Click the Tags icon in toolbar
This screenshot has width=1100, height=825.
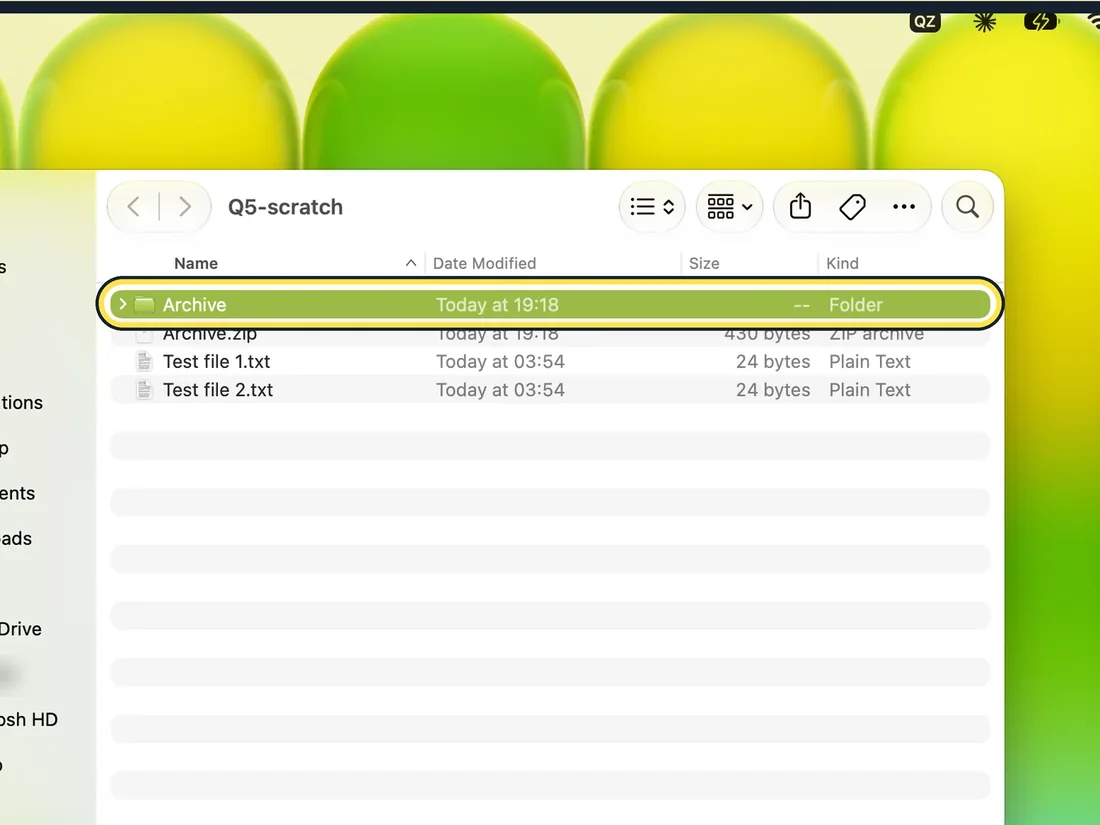[852, 207]
